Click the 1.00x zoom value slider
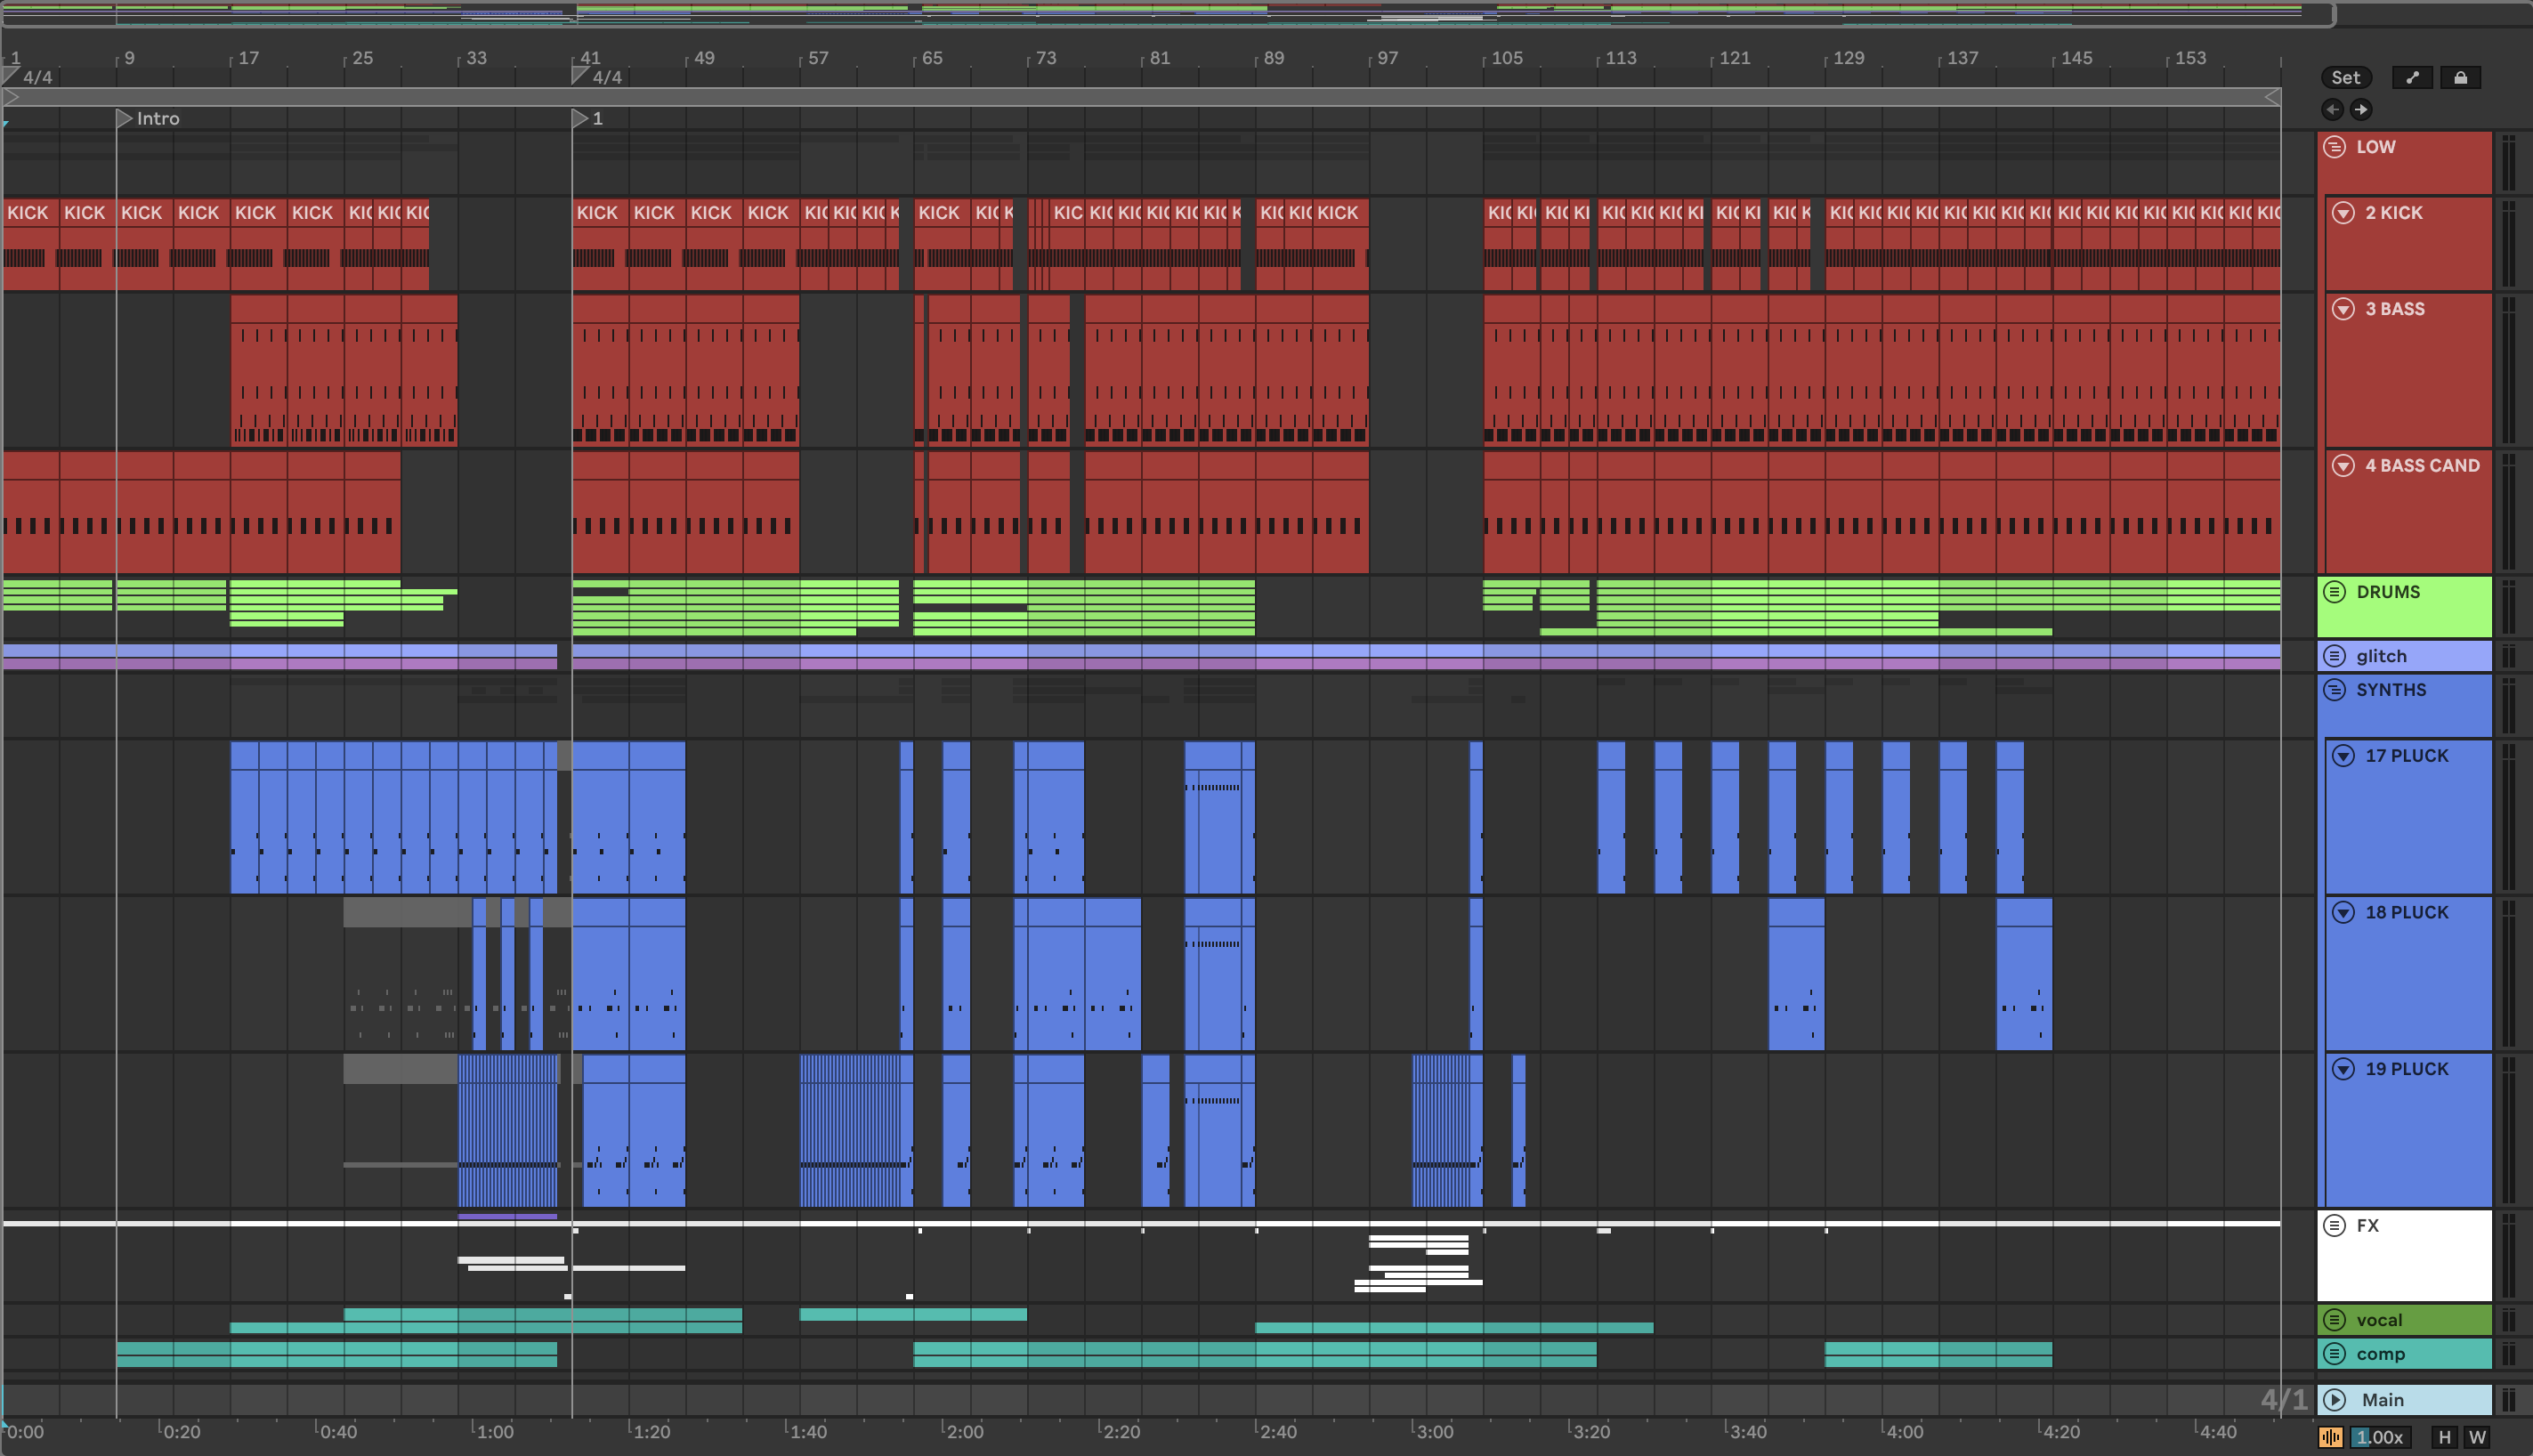This screenshot has width=2533, height=1456. pos(2379,1437)
